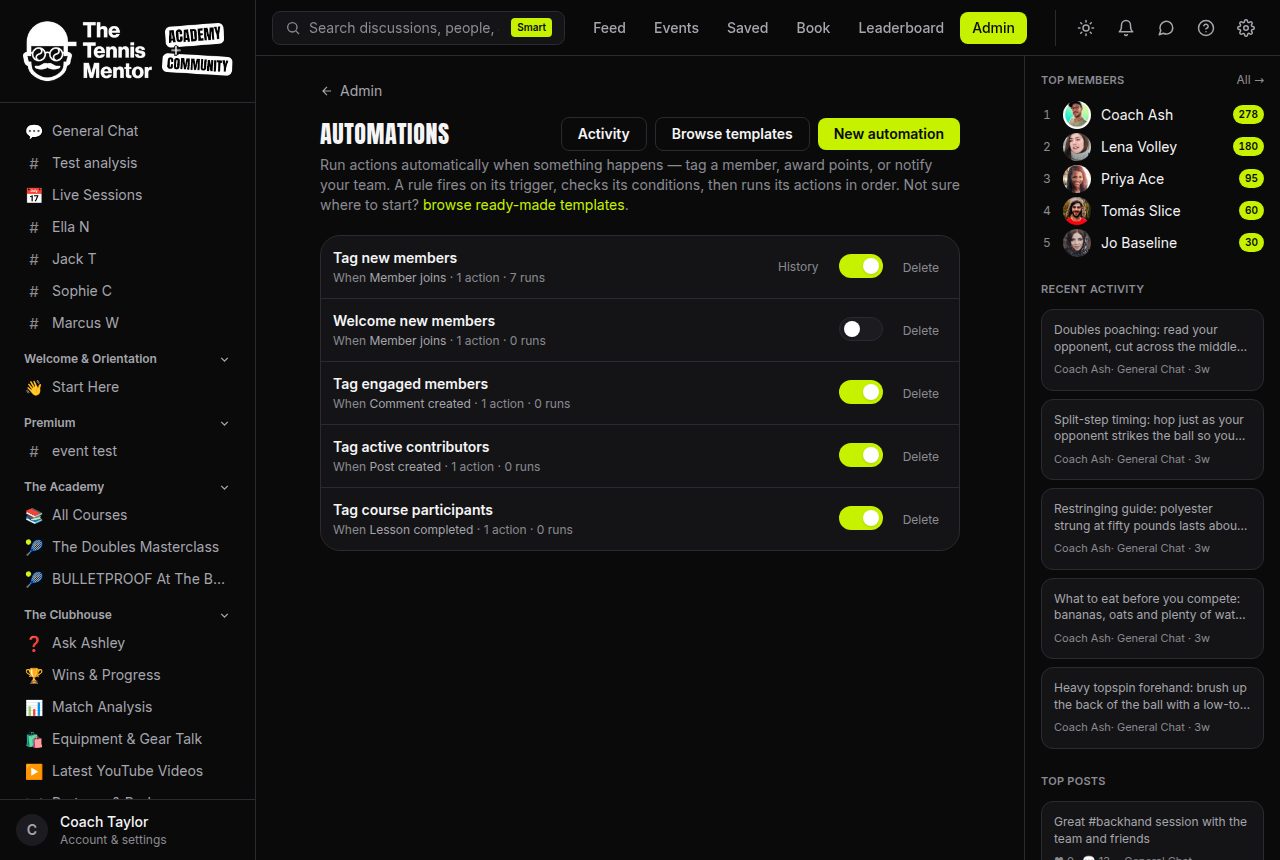This screenshot has height=860, width=1280.
Task: Toggle the light/dark theme sun icon
Action: 1086,28
